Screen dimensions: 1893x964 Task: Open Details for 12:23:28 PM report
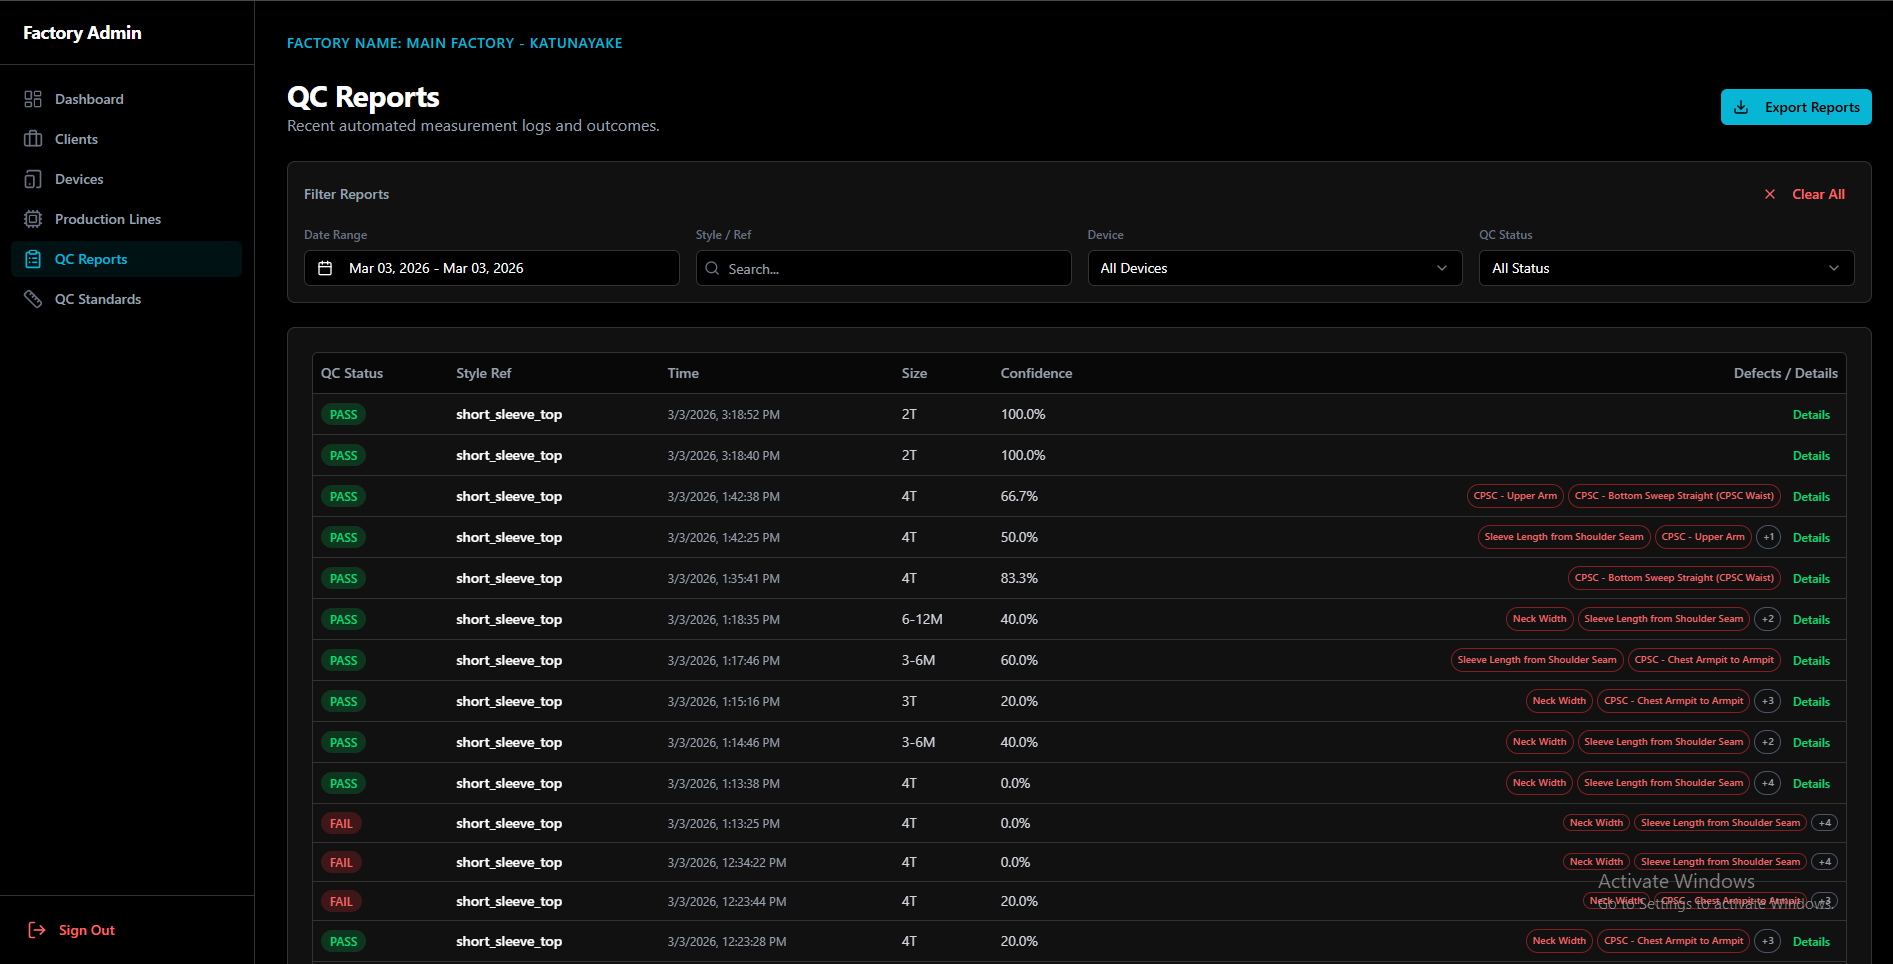[1811, 942]
